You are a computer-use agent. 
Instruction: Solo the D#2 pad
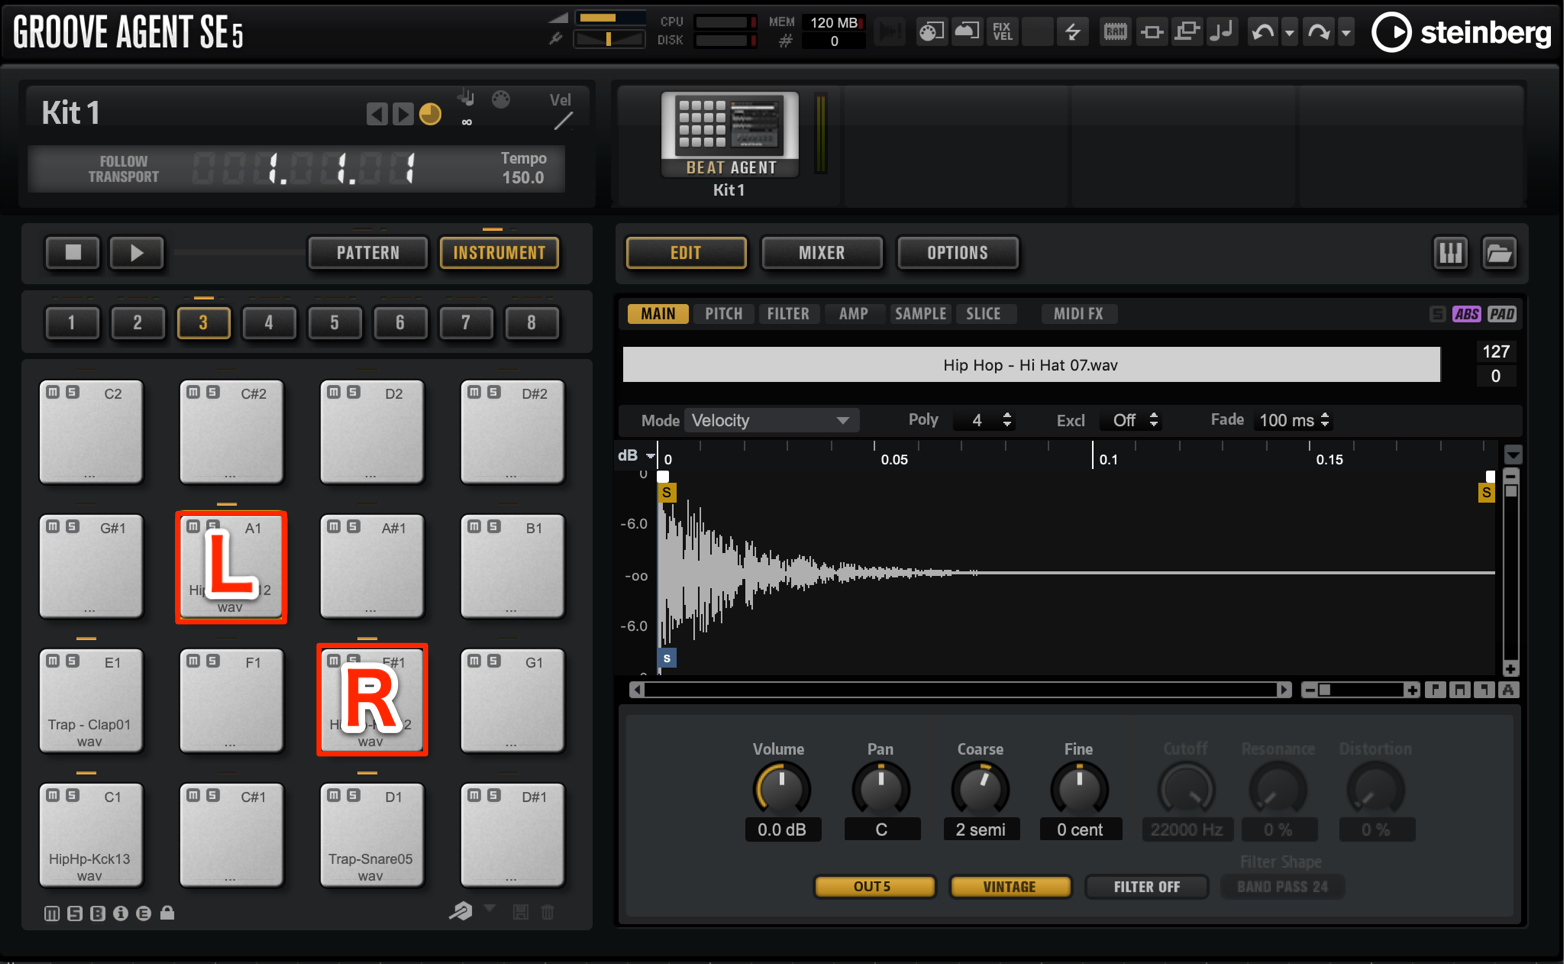point(493,392)
